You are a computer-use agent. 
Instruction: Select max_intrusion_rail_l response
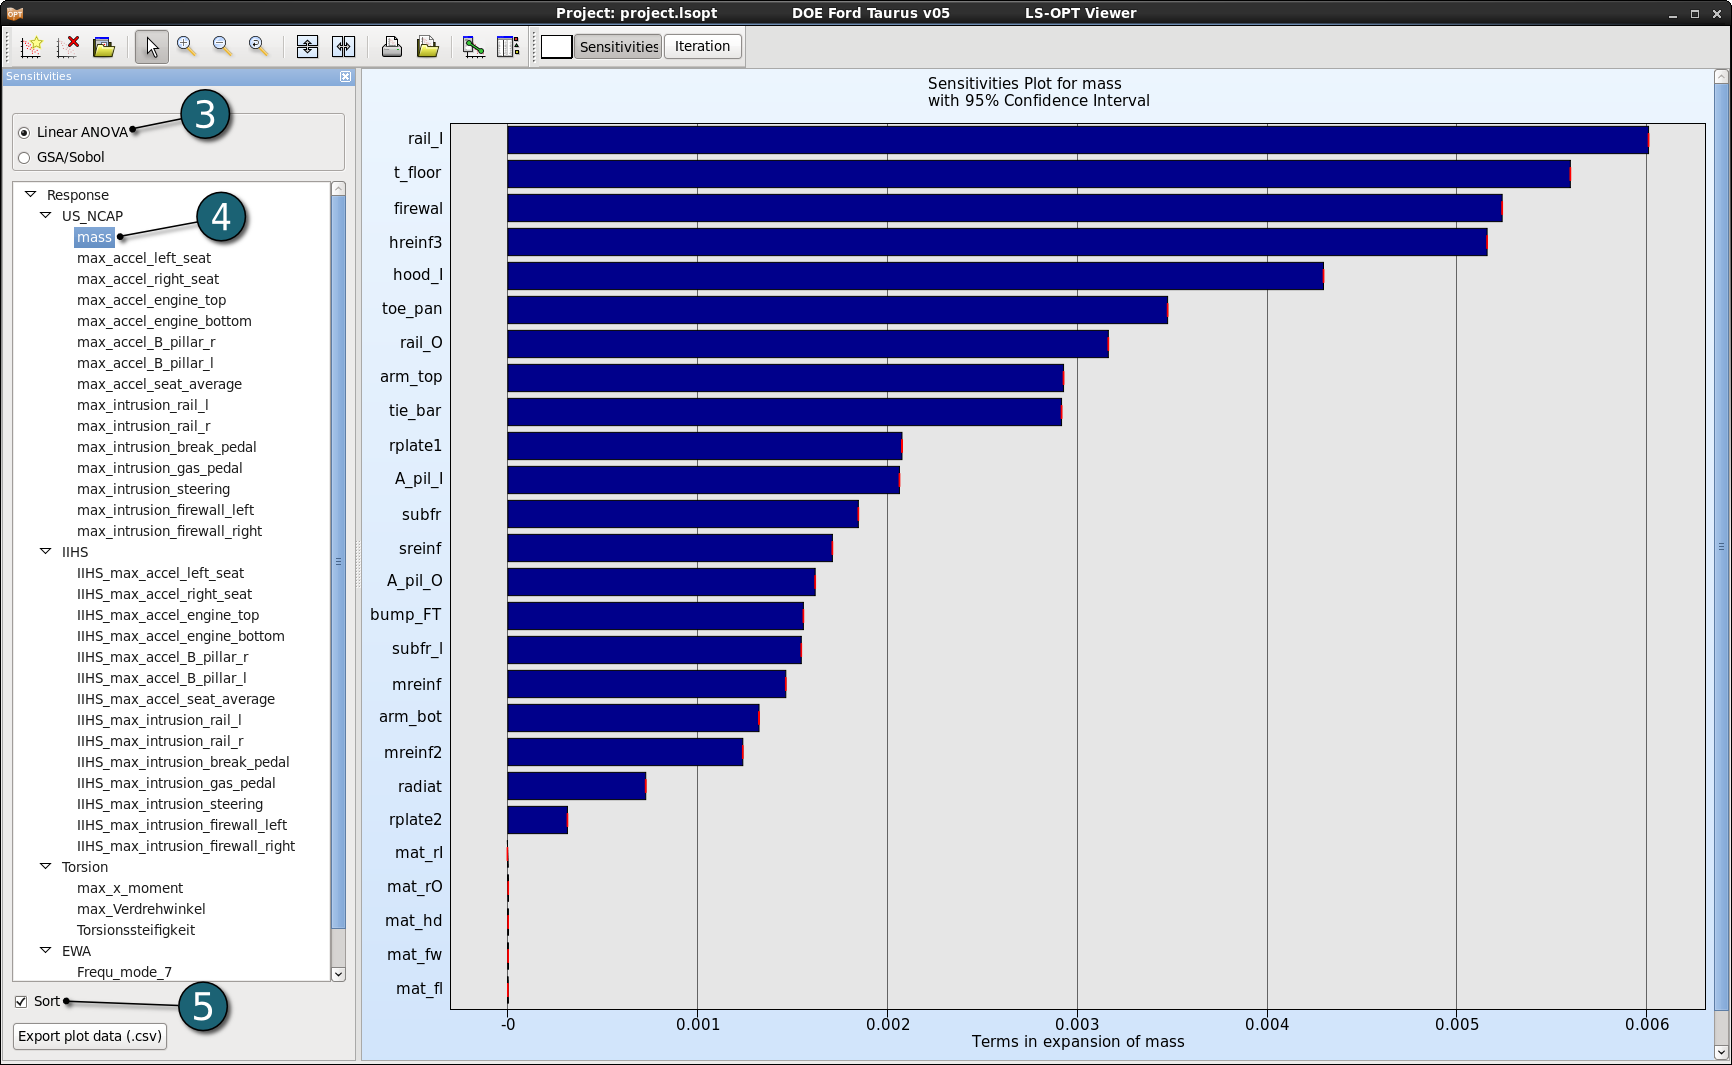point(143,405)
